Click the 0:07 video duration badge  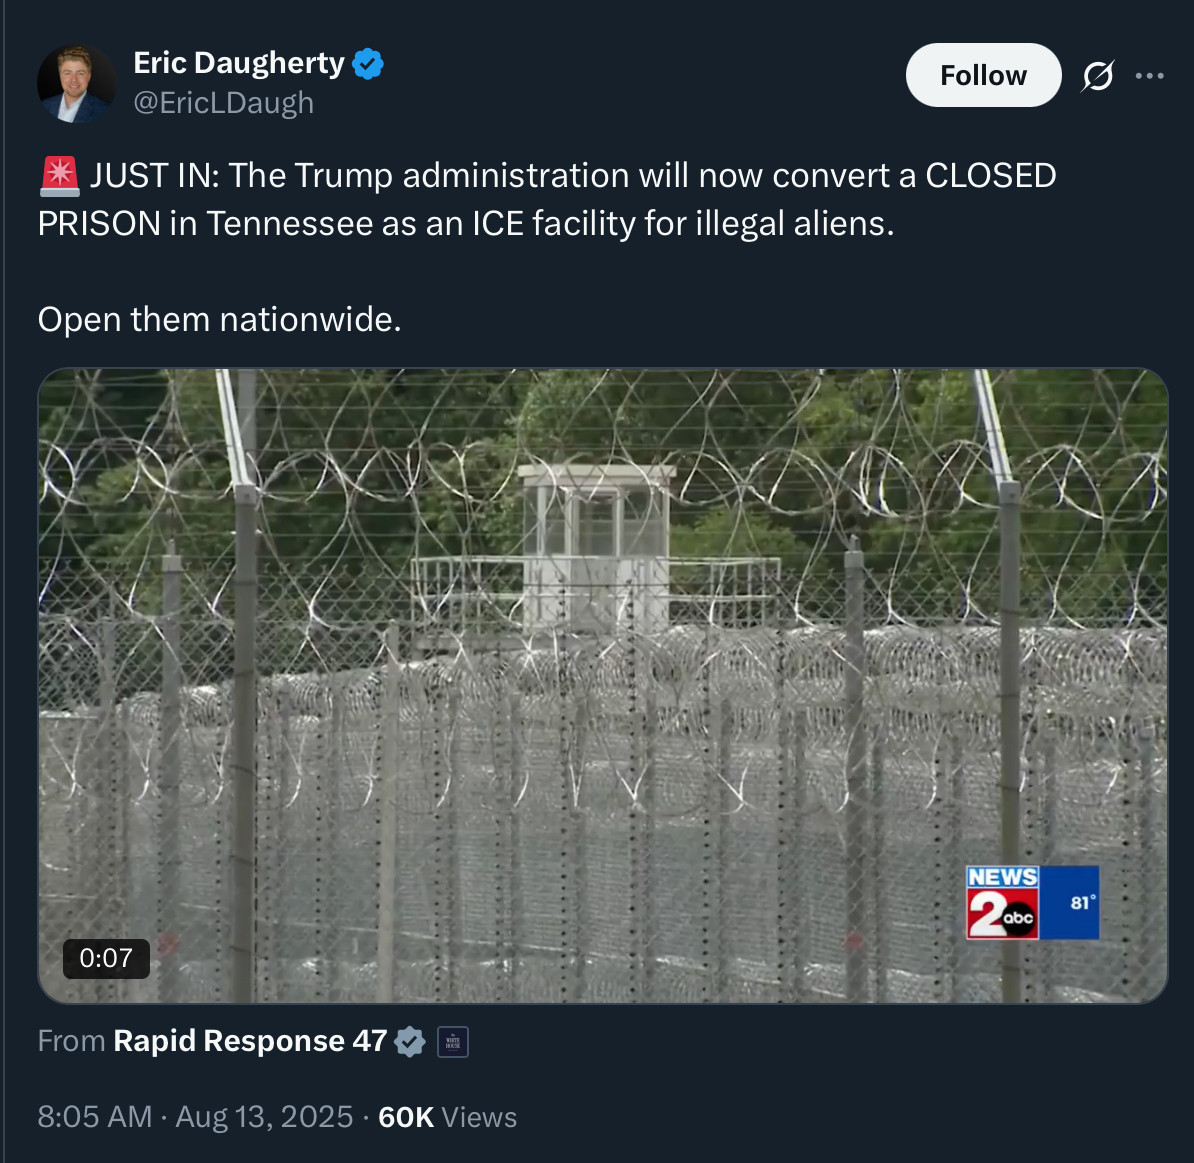pos(106,958)
